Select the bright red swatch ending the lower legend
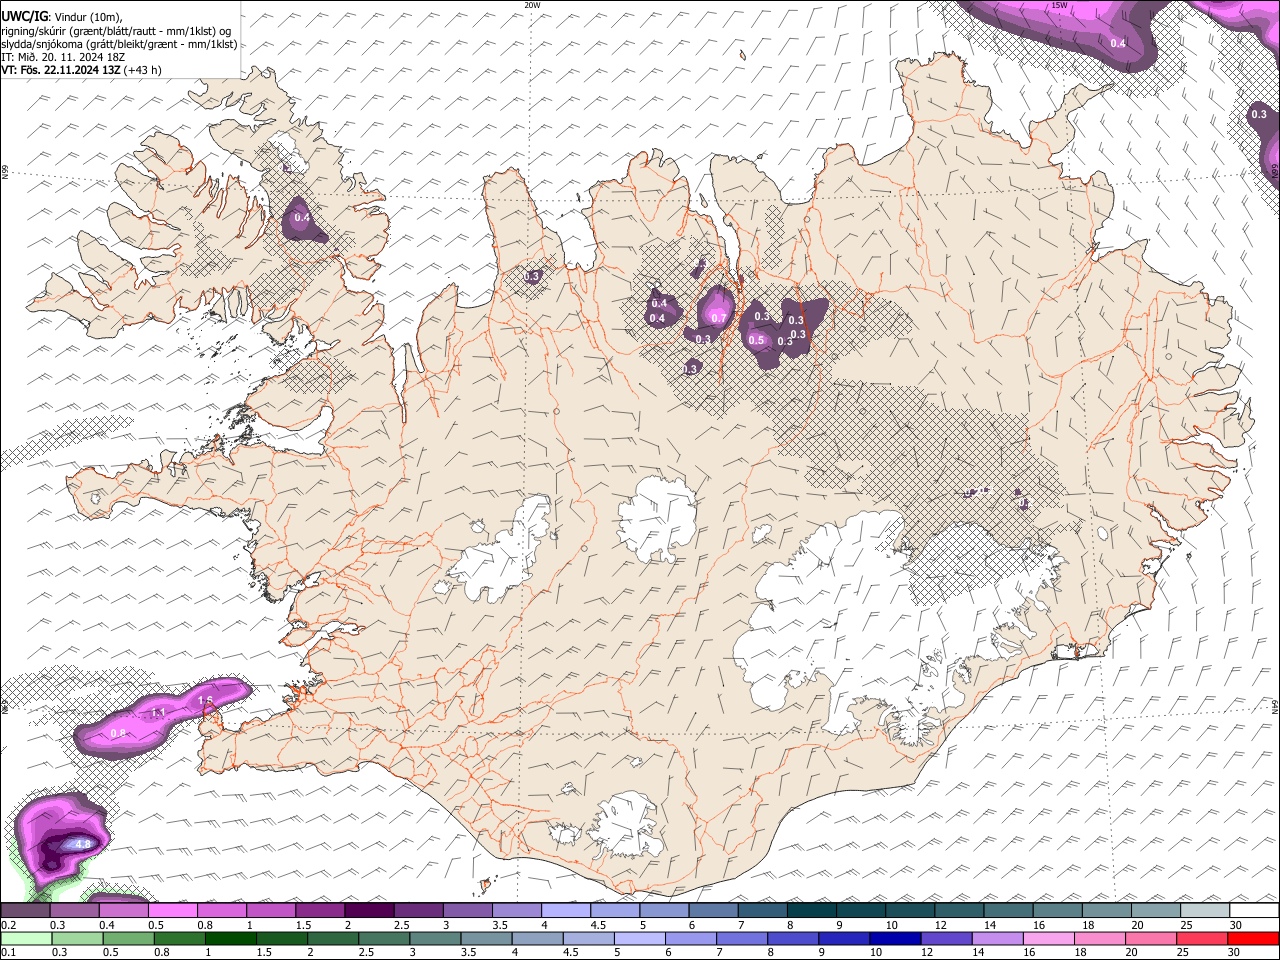Image resolution: width=1280 pixels, height=960 pixels. (x=1253, y=938)
